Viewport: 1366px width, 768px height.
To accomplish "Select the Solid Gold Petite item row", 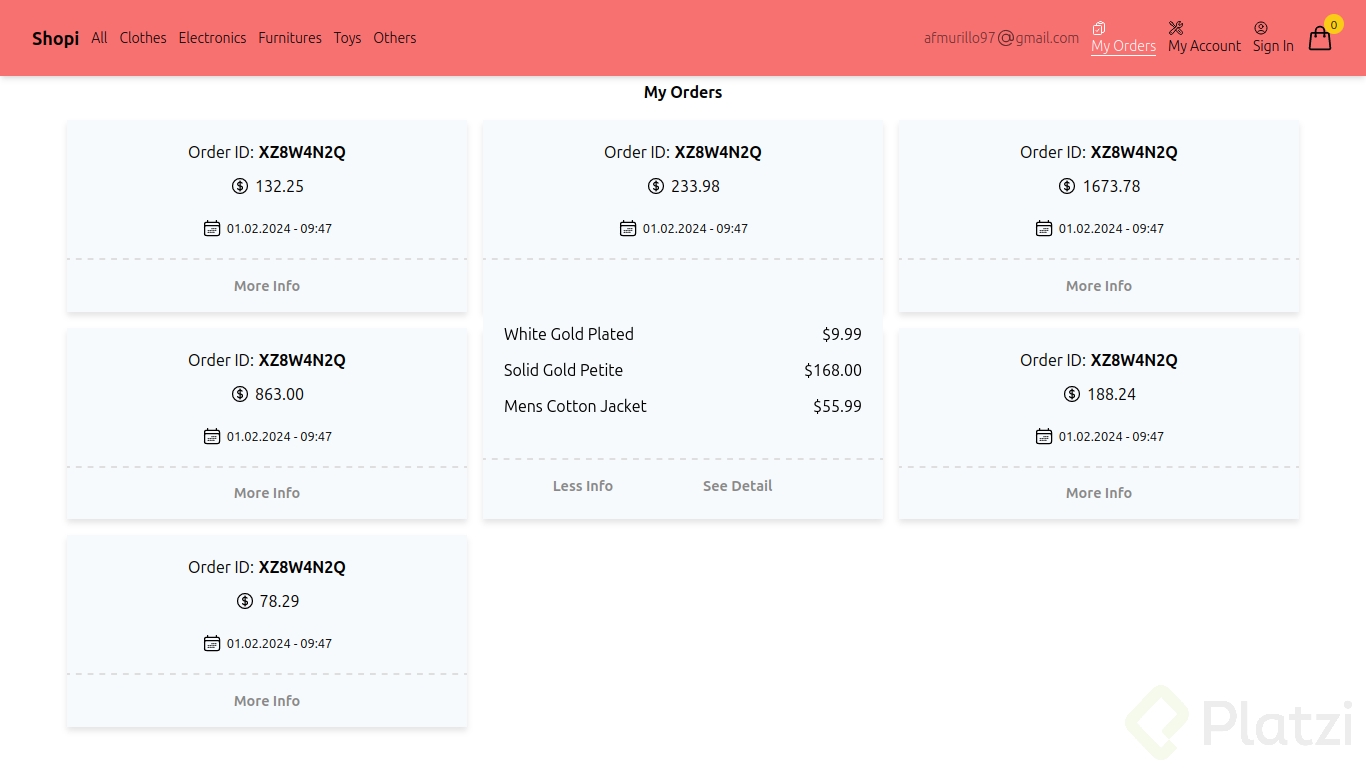I will click(682, 370).
